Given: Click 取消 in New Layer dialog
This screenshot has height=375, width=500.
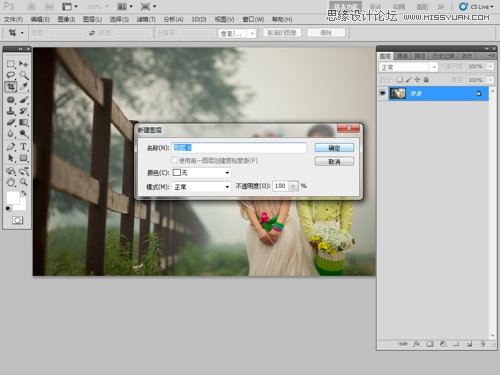Looking at the screenshot, I should 334,162.
